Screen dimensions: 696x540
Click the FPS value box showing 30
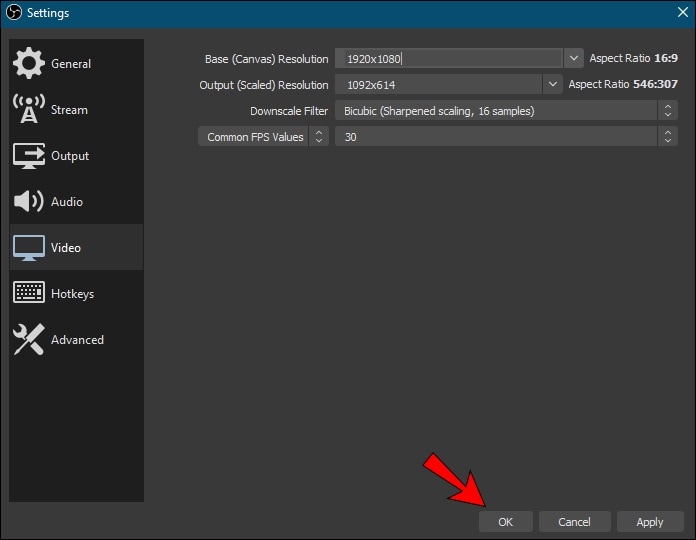506,137
